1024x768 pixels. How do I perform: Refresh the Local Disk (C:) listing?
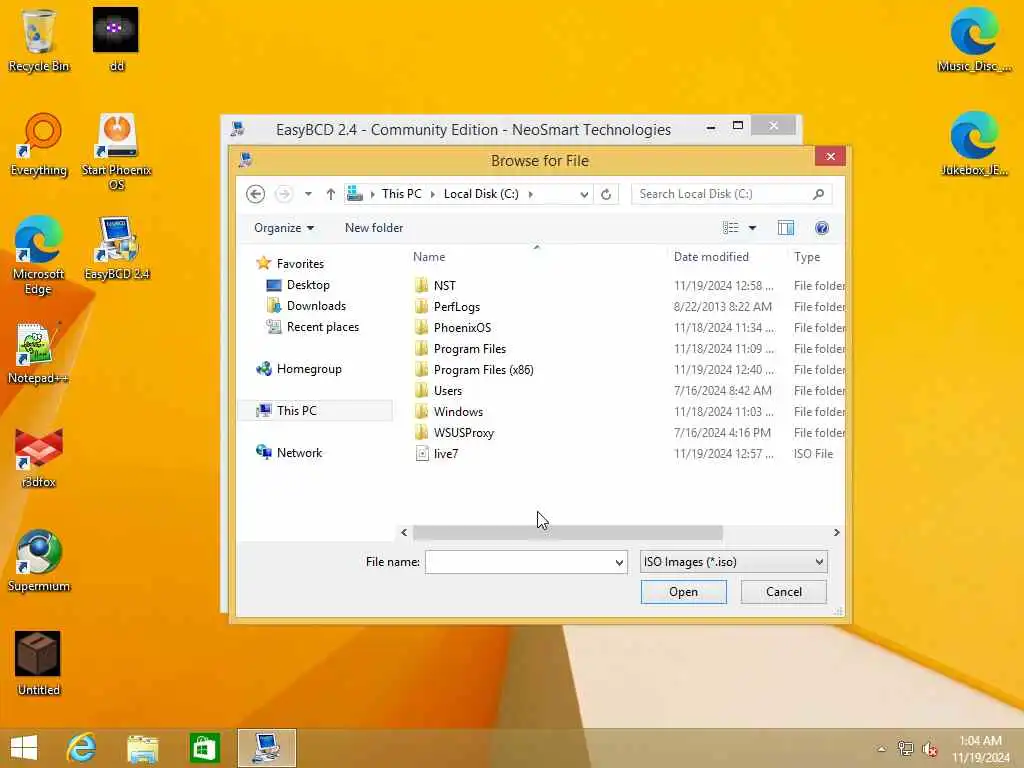pos(606,194)
